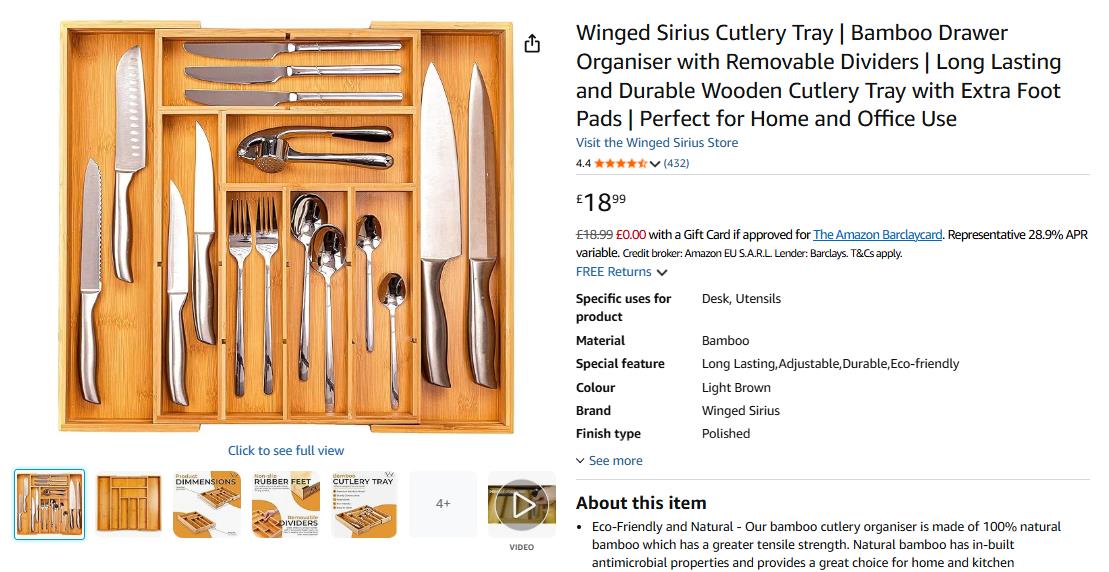
Task: Select the empty bamboo tray thumbnail
Action: (129, 505)
